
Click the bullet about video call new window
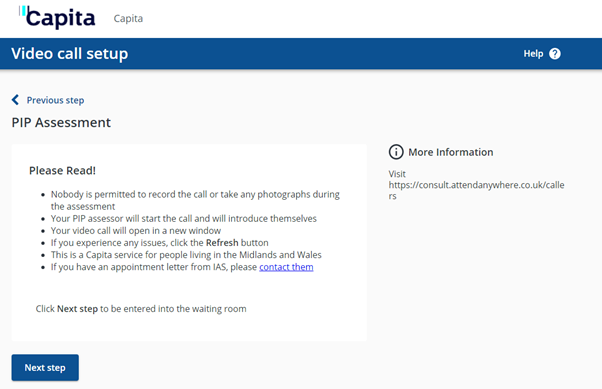[136, 231]
